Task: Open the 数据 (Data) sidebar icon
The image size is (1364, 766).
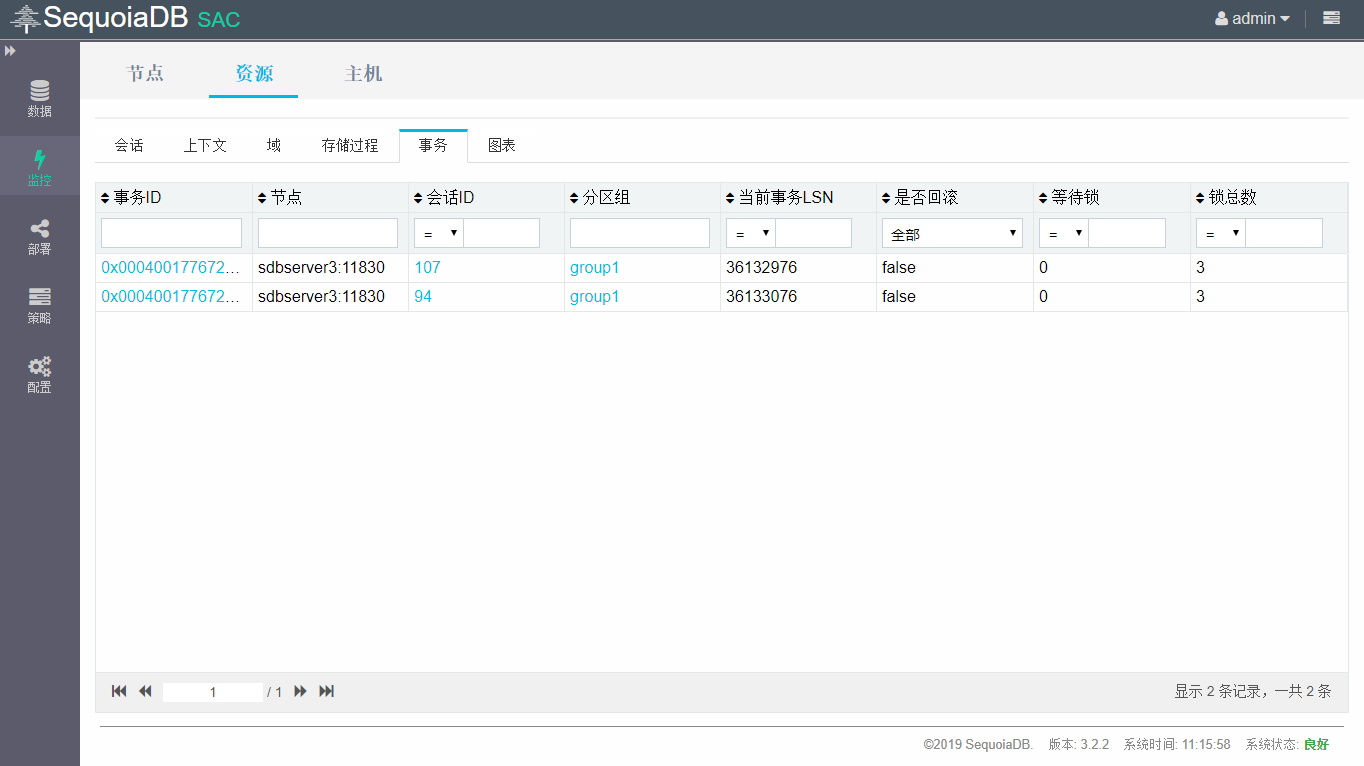Action: (x=39, y=98)
